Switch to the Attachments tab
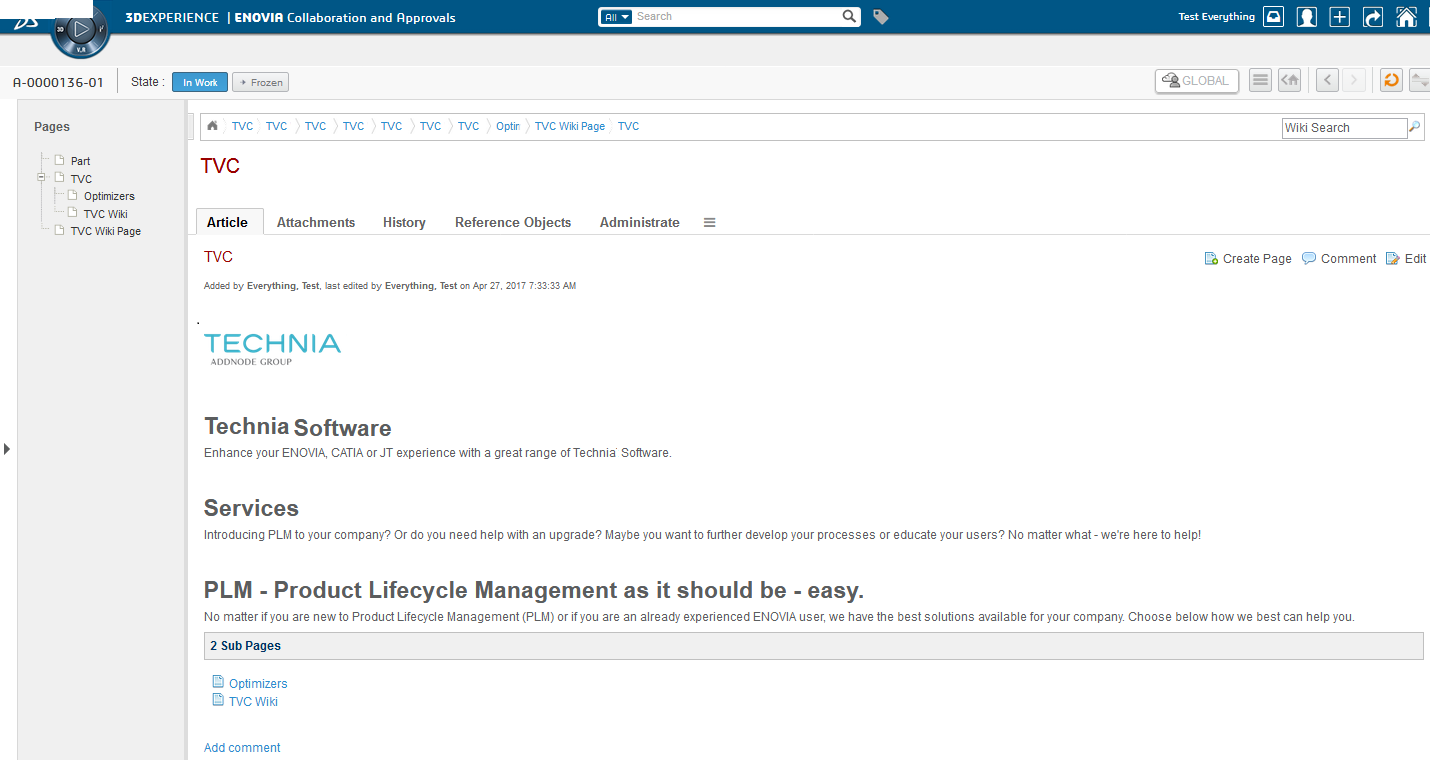 pyautogui.click(x=316, y=223)
